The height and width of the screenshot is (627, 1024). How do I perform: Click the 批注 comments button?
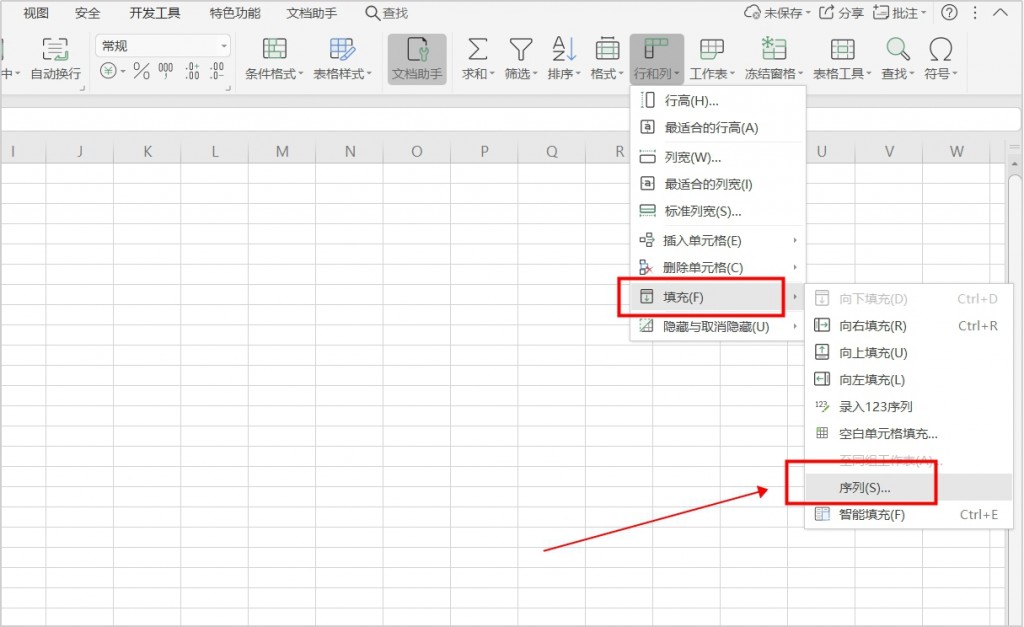899,12
